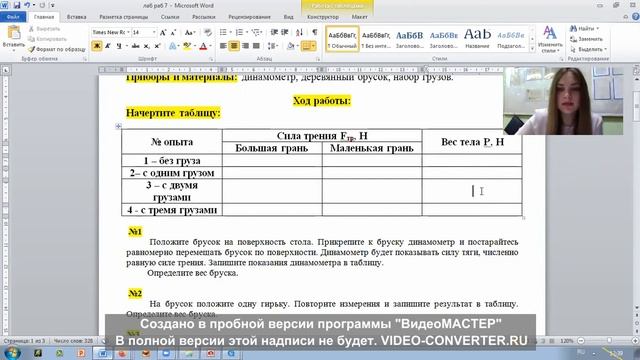Viewport: 640px width, 360px height.
Task: Expand the Styles gallery More arrow
Action: 532,49
